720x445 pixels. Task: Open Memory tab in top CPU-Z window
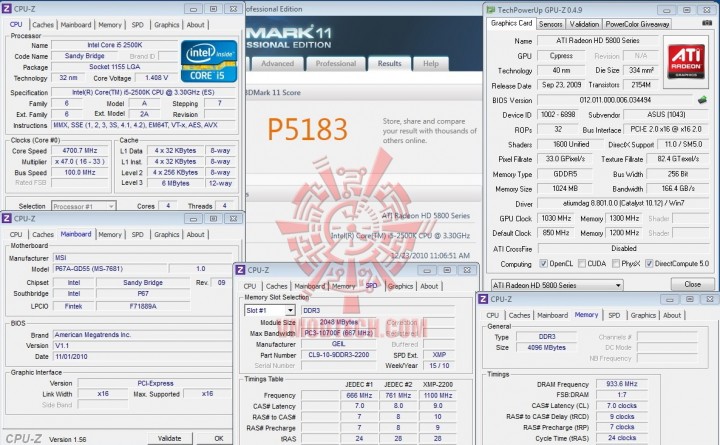[x=110, y=25]
